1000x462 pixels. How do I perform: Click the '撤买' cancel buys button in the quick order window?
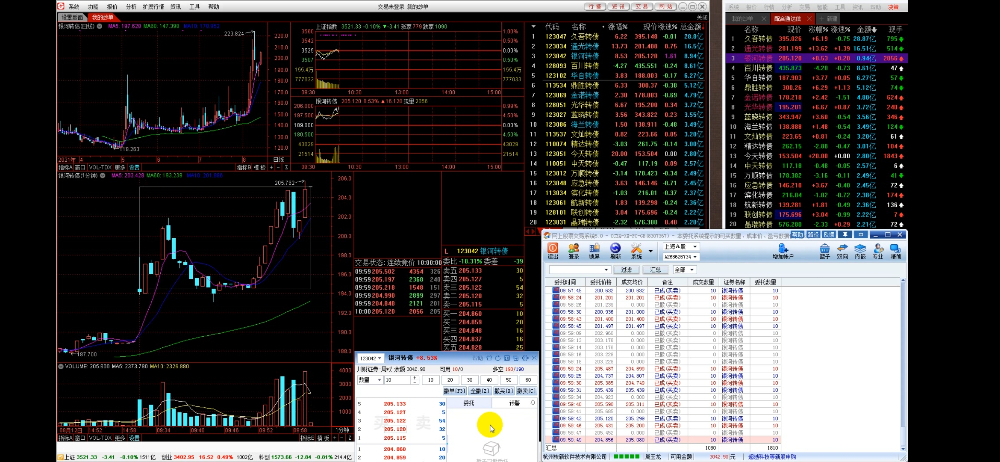click(503, 391)
